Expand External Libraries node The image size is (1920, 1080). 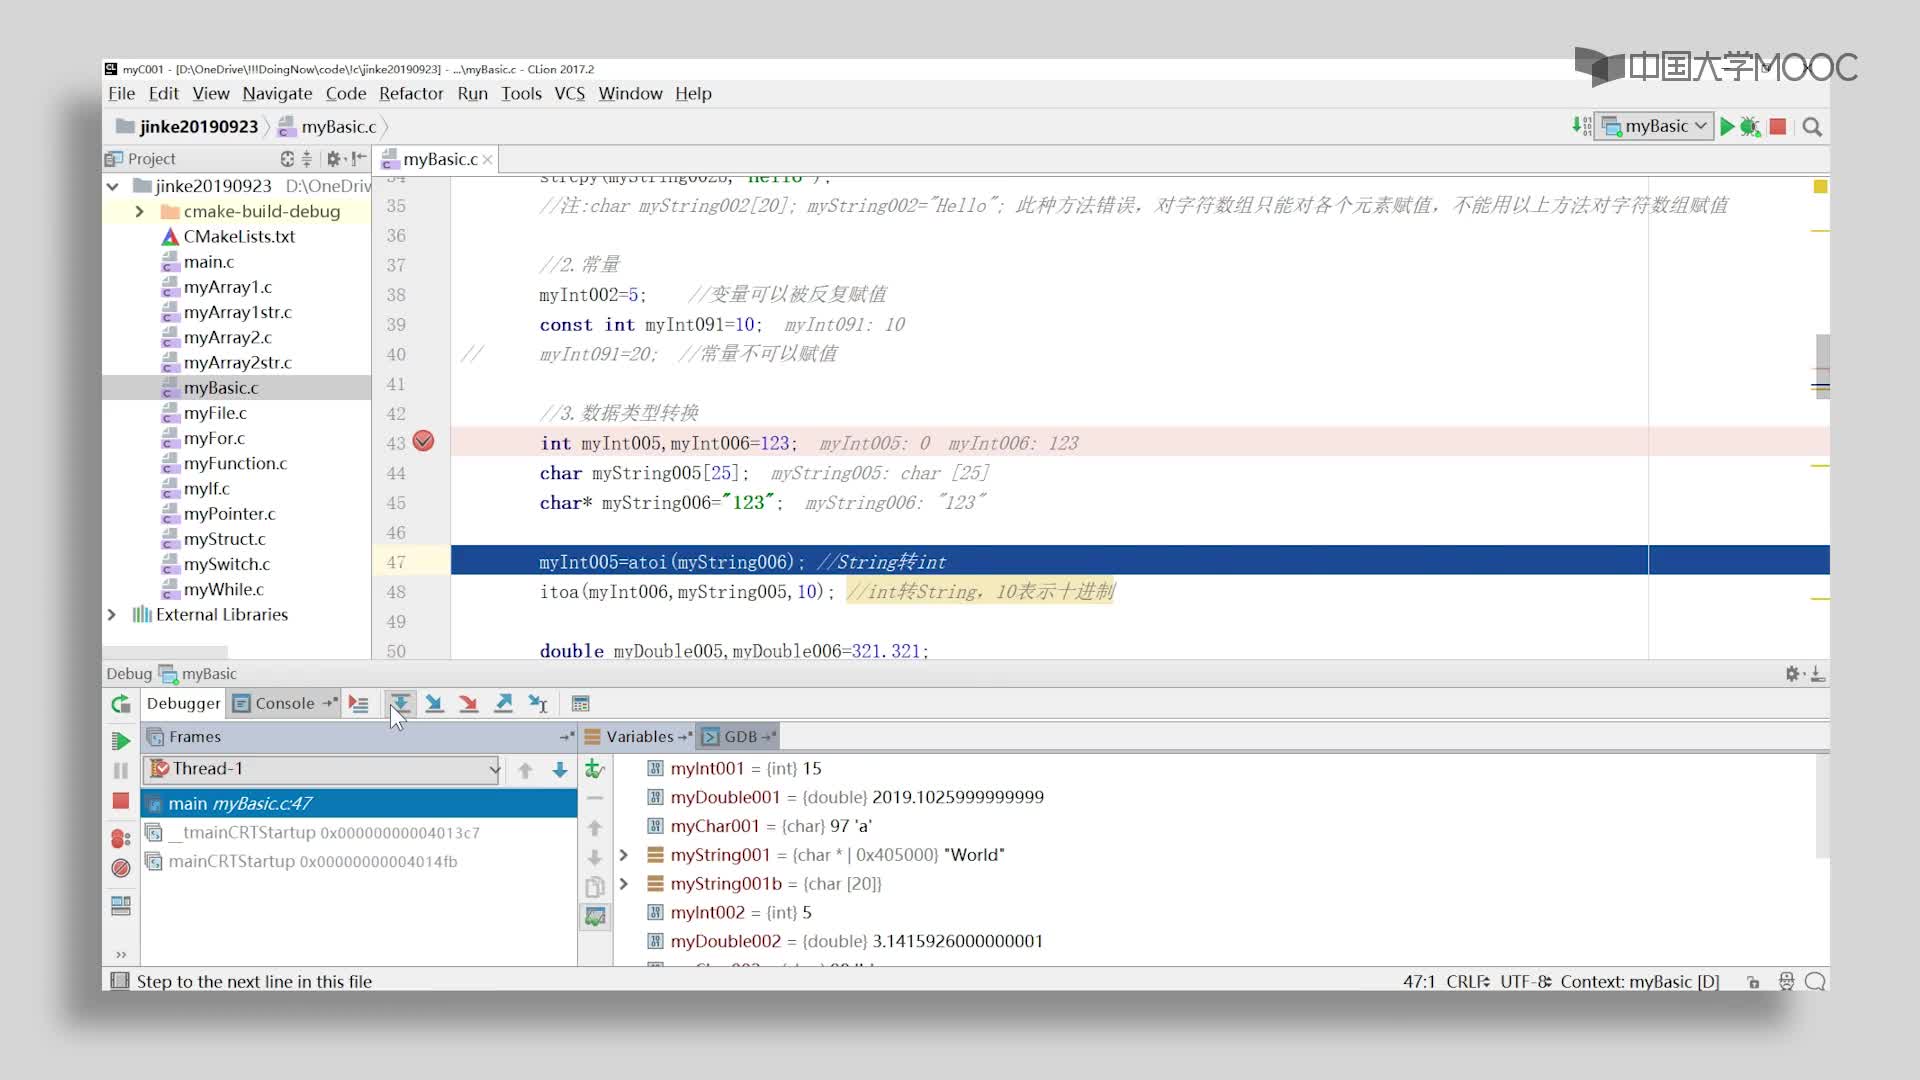112,615
